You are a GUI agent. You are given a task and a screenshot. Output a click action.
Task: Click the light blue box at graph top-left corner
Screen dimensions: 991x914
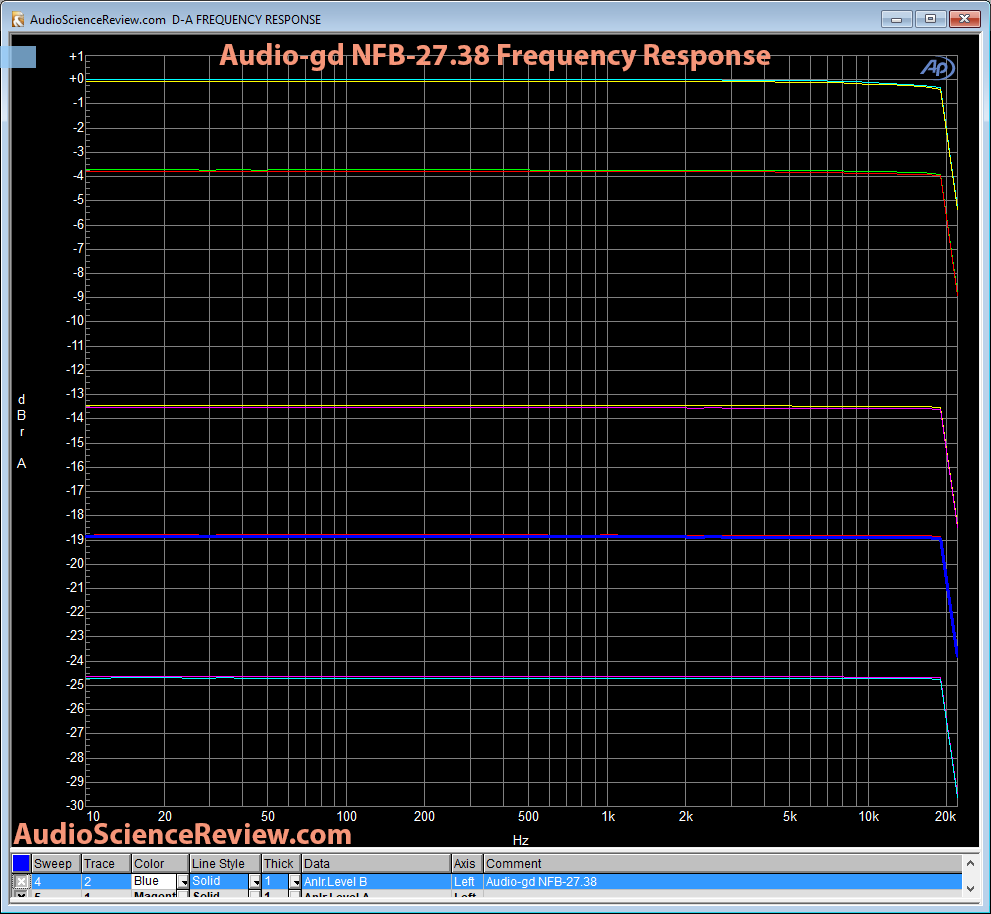click(18, 57)
